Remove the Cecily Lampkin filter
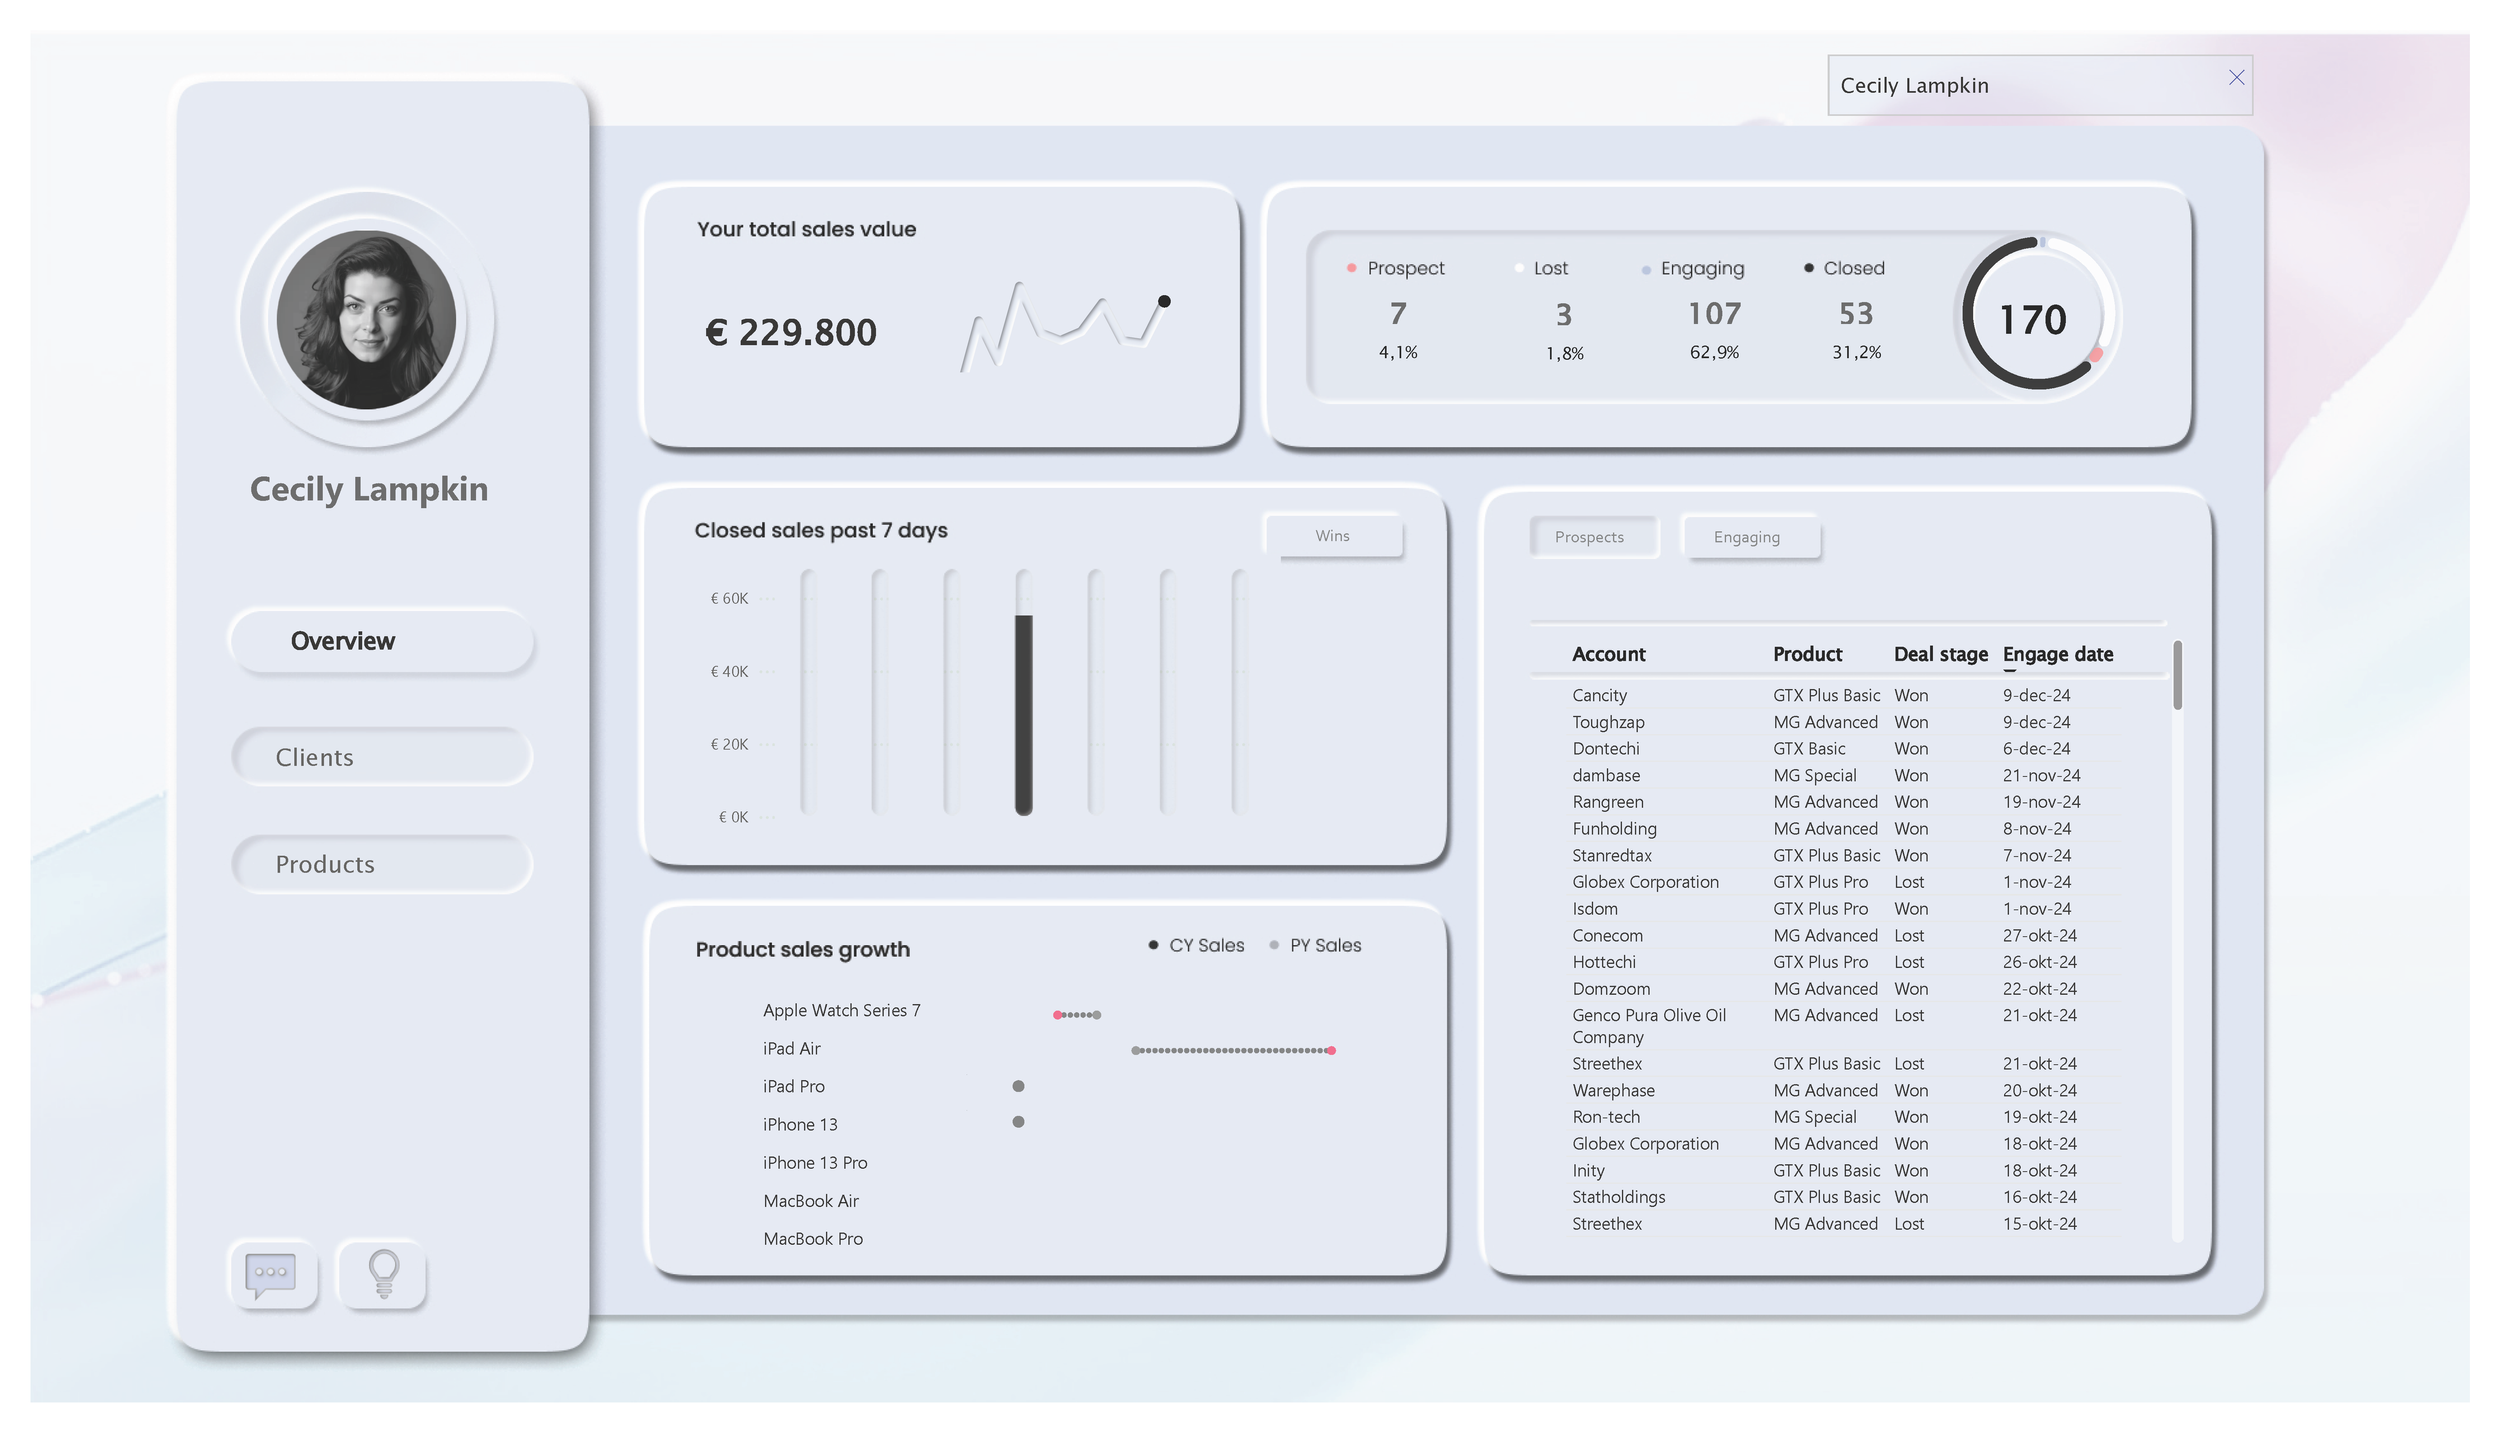The image size is (2500, 1433). (2237, 77)
